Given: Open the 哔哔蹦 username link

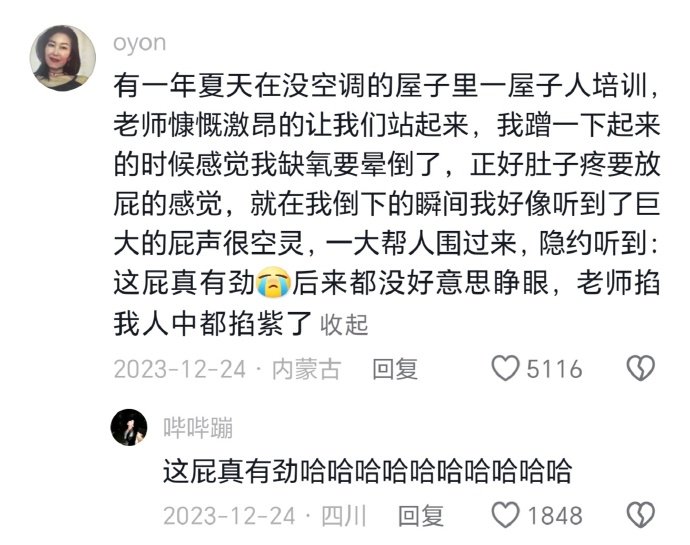Looking at the screenshot, I should pyautogui.click(x=198, y=427).
